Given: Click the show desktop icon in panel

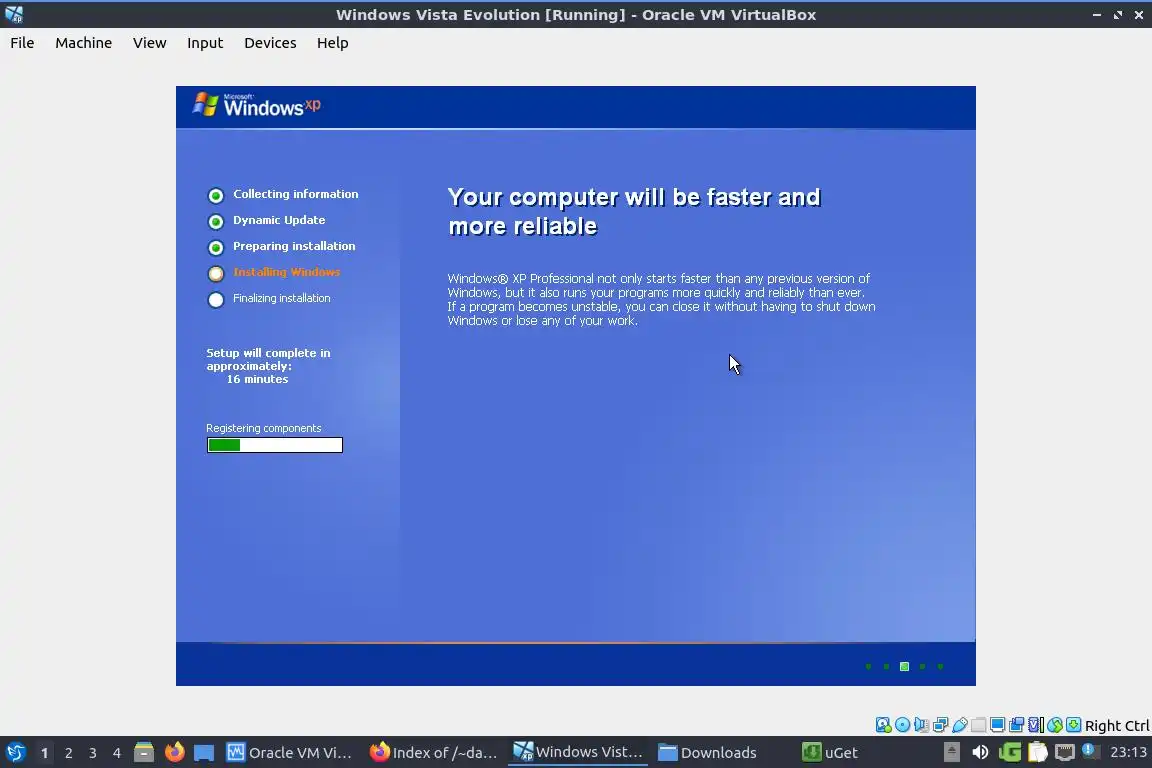Looking at the screenshot, I should [x=204, y=753].
